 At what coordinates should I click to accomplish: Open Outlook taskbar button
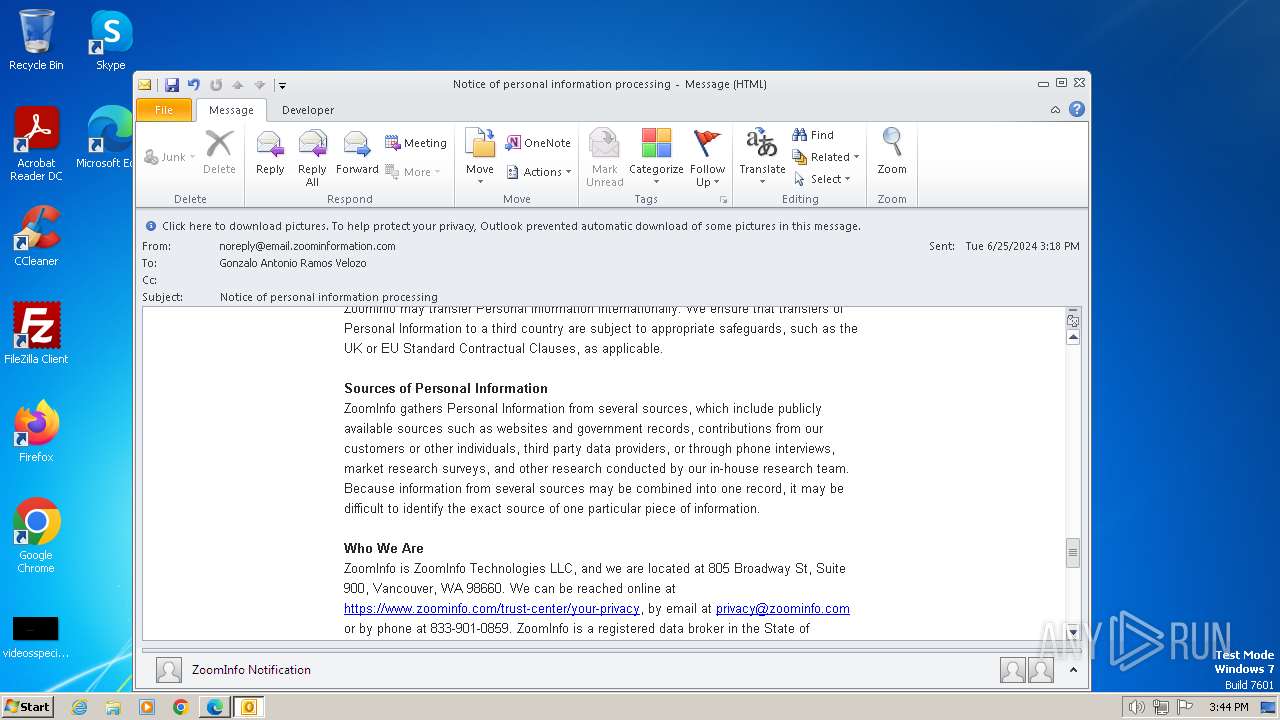249,707
